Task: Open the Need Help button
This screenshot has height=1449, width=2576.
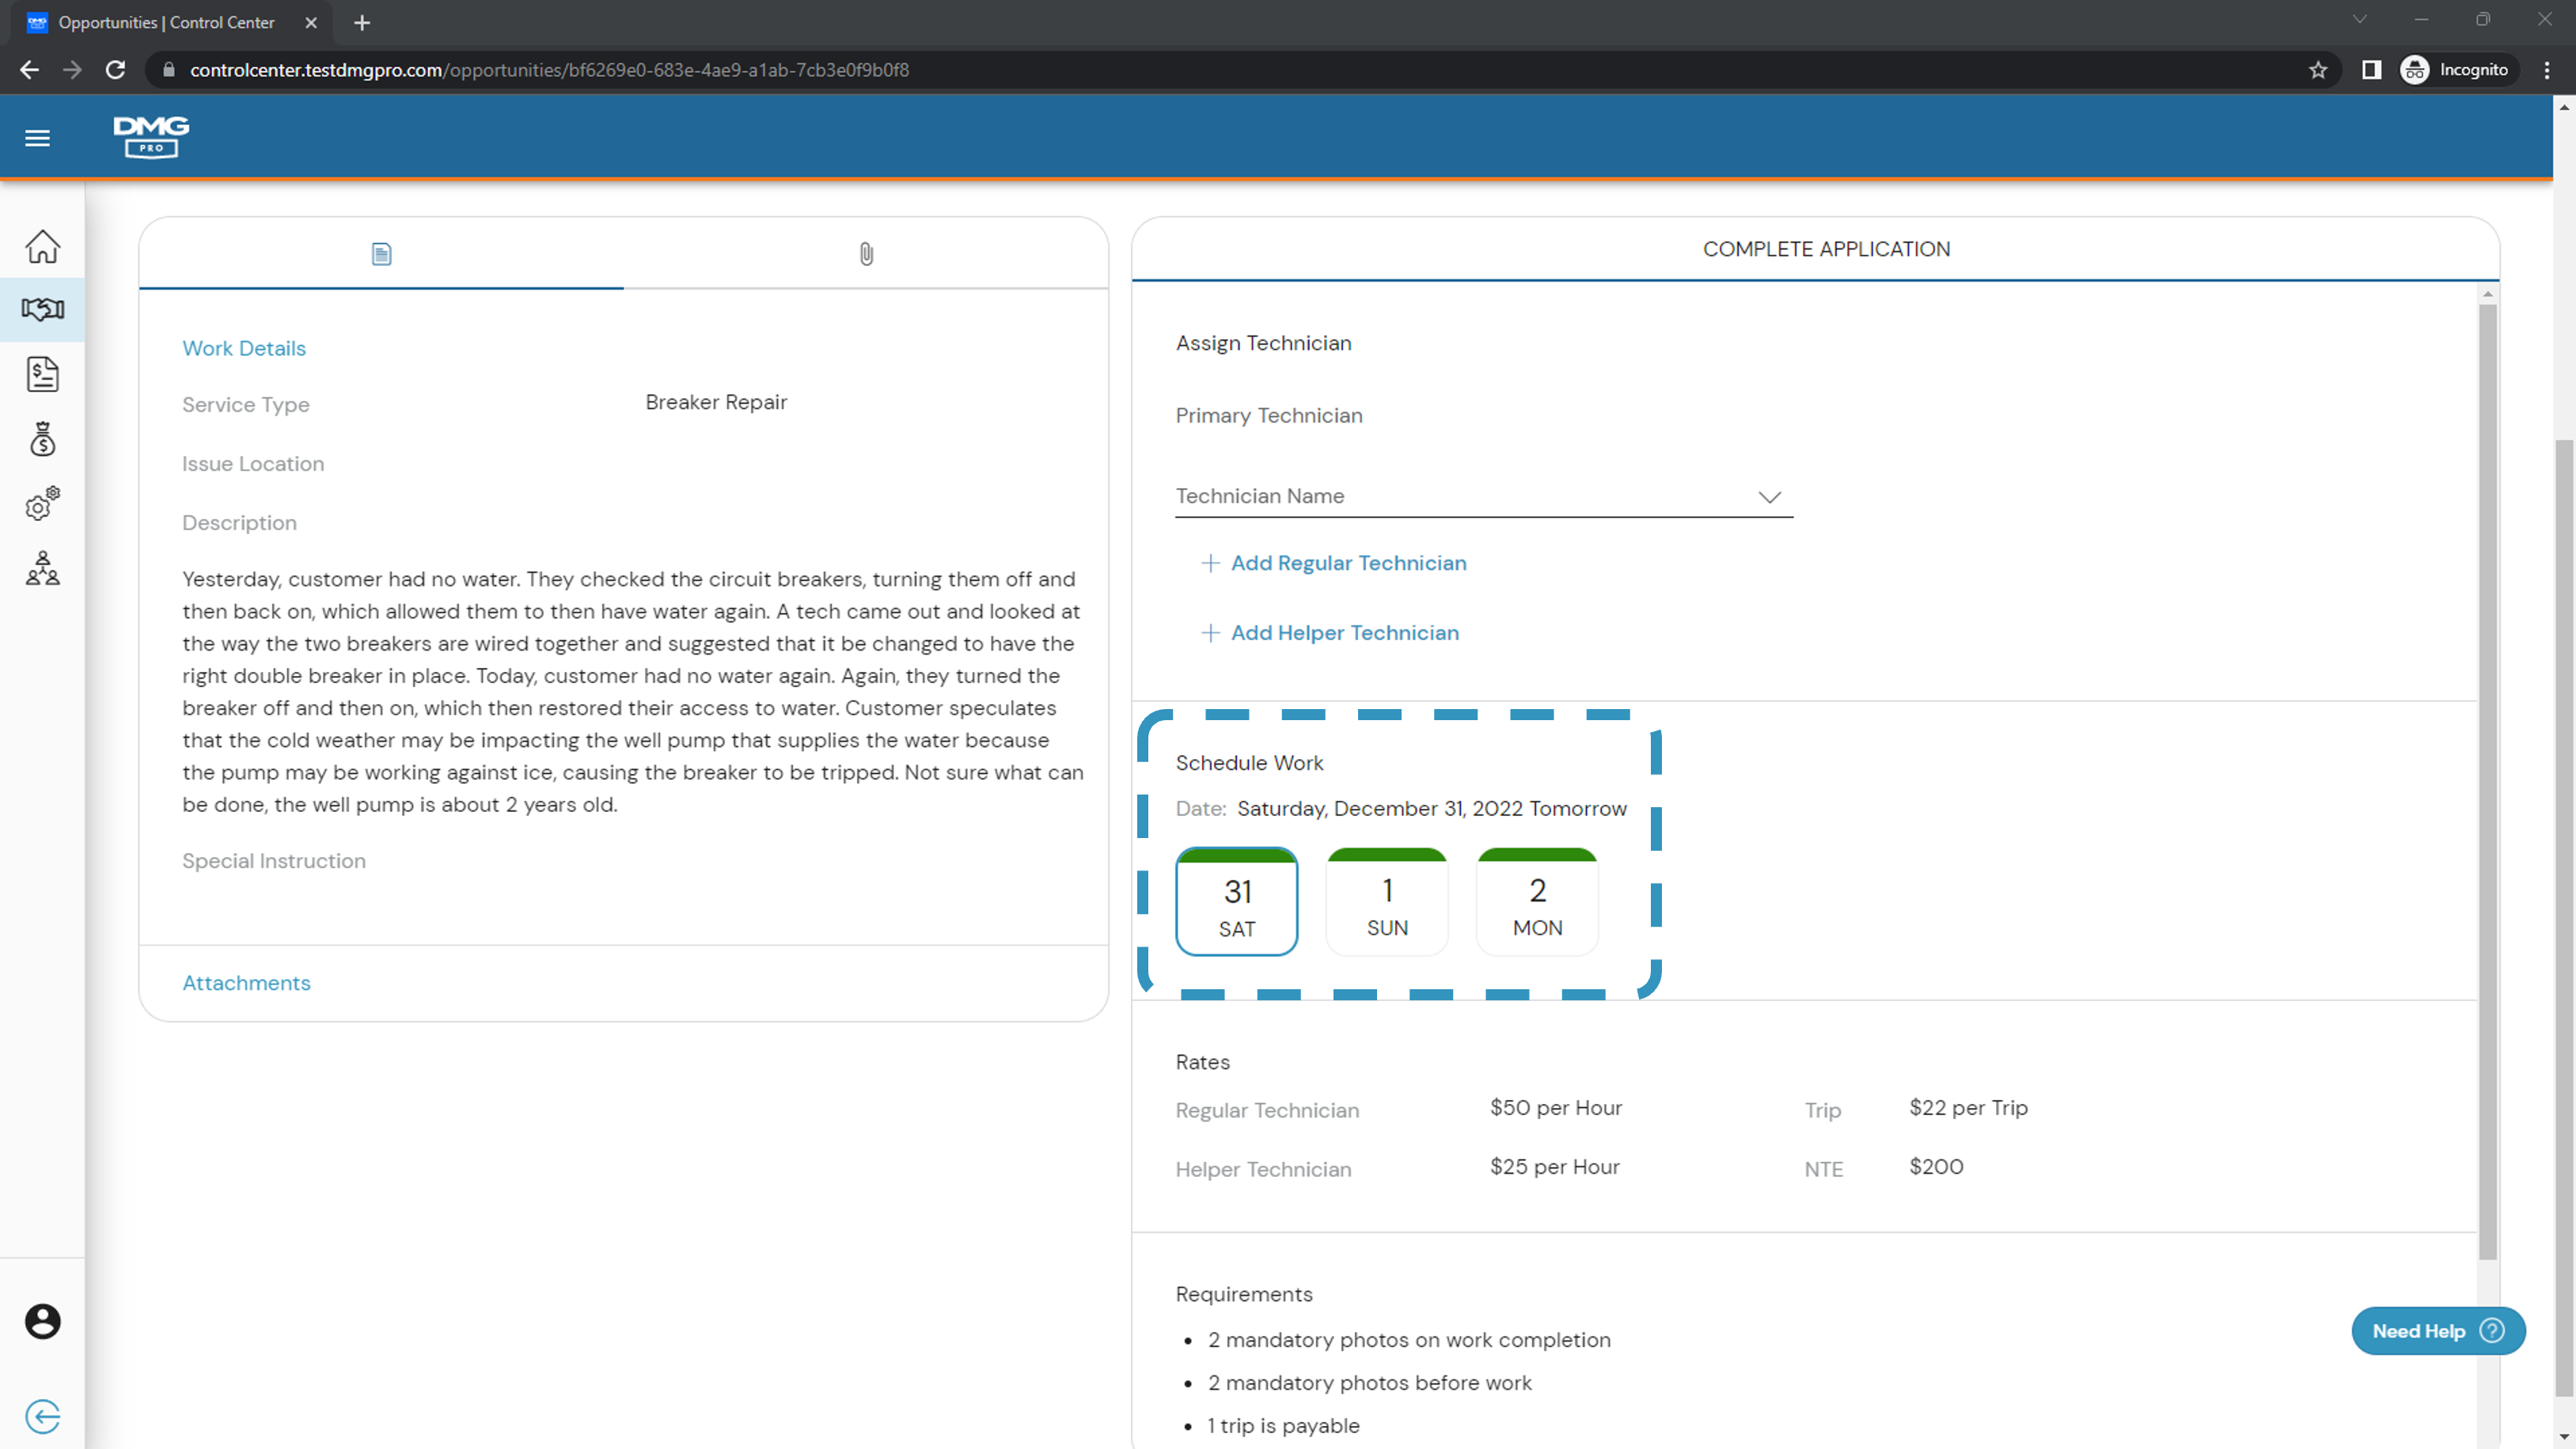Action: coord(2438,1331)
